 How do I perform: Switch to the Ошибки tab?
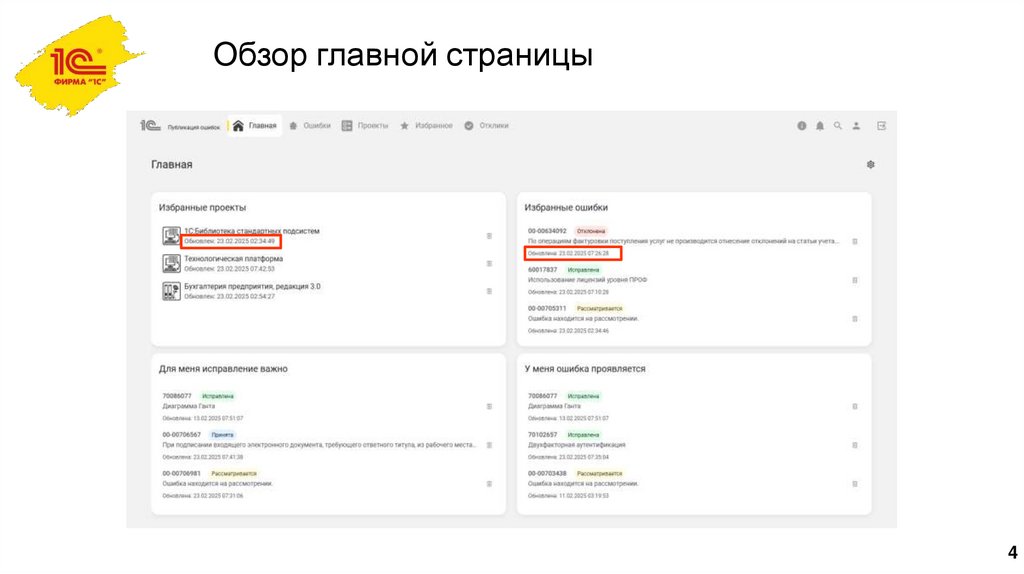(x=310, y=125)
